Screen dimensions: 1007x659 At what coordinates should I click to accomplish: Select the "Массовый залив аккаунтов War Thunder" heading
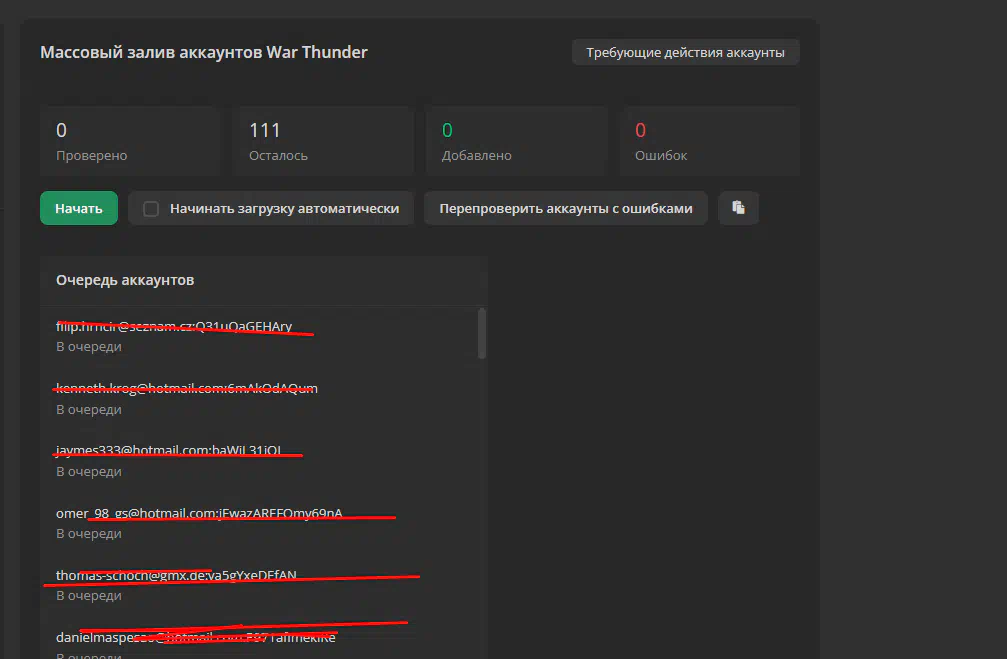pyautogui.click(x=204, y=52)
